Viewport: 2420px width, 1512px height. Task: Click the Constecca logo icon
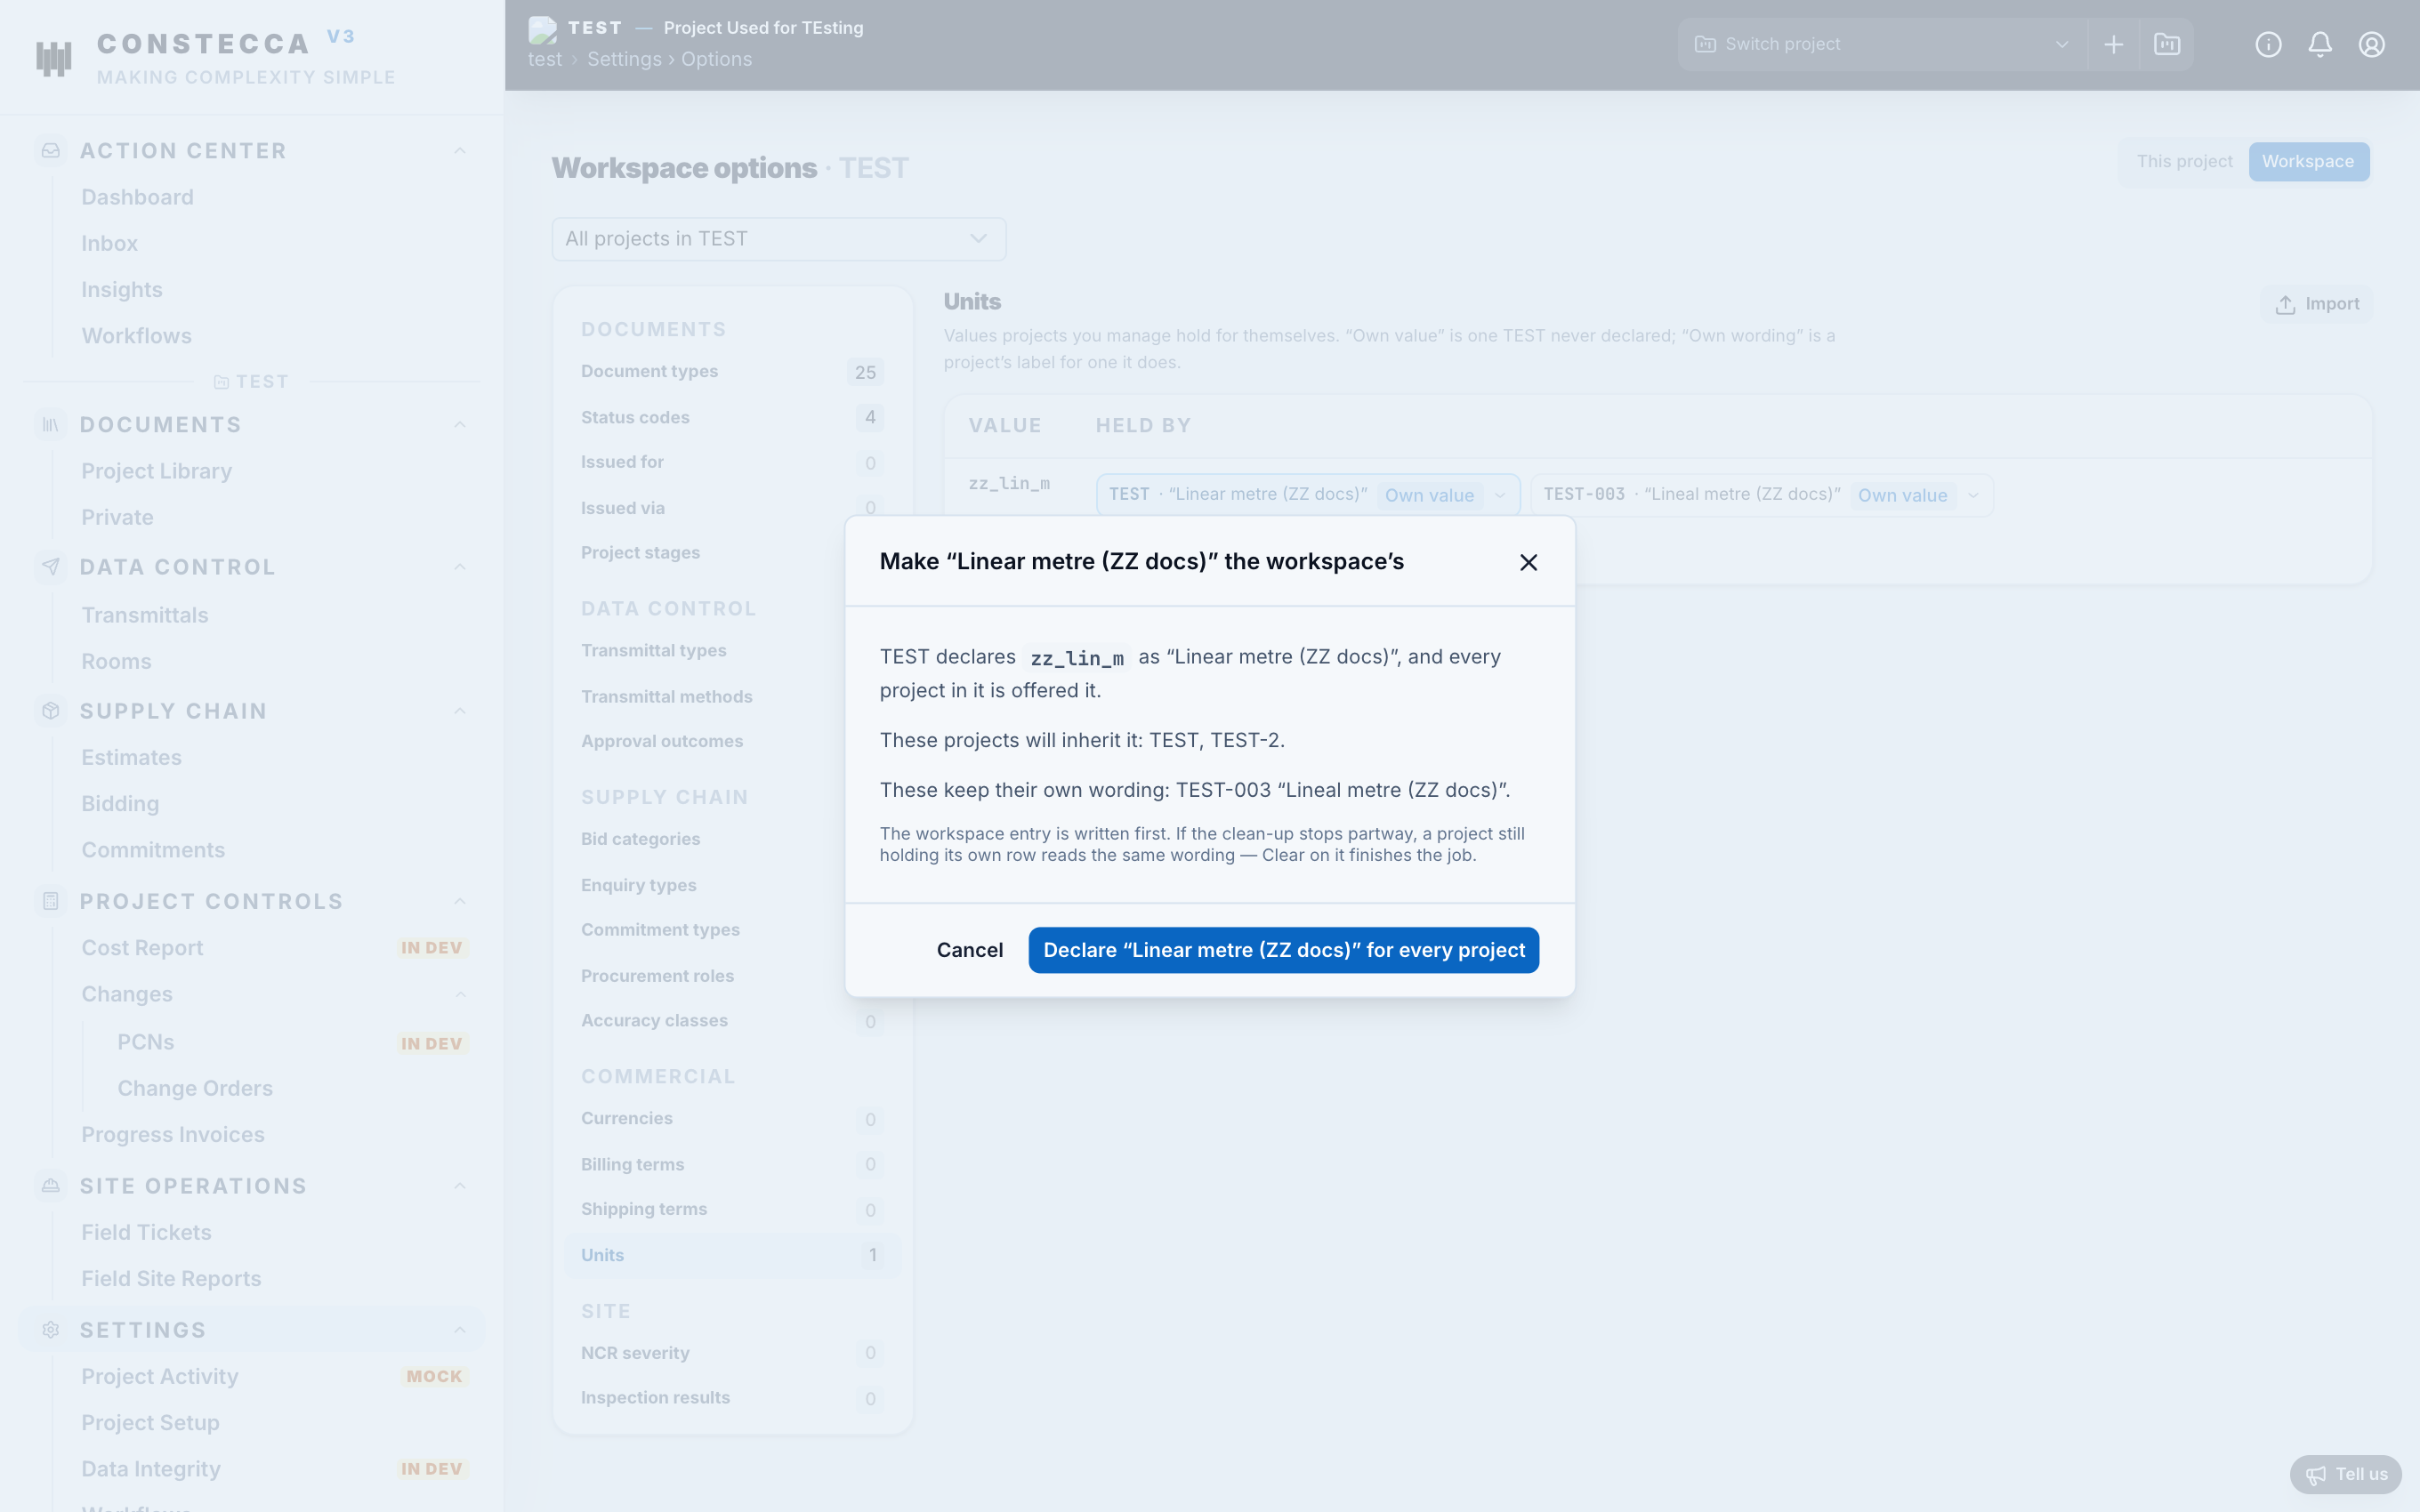[54, 58]
